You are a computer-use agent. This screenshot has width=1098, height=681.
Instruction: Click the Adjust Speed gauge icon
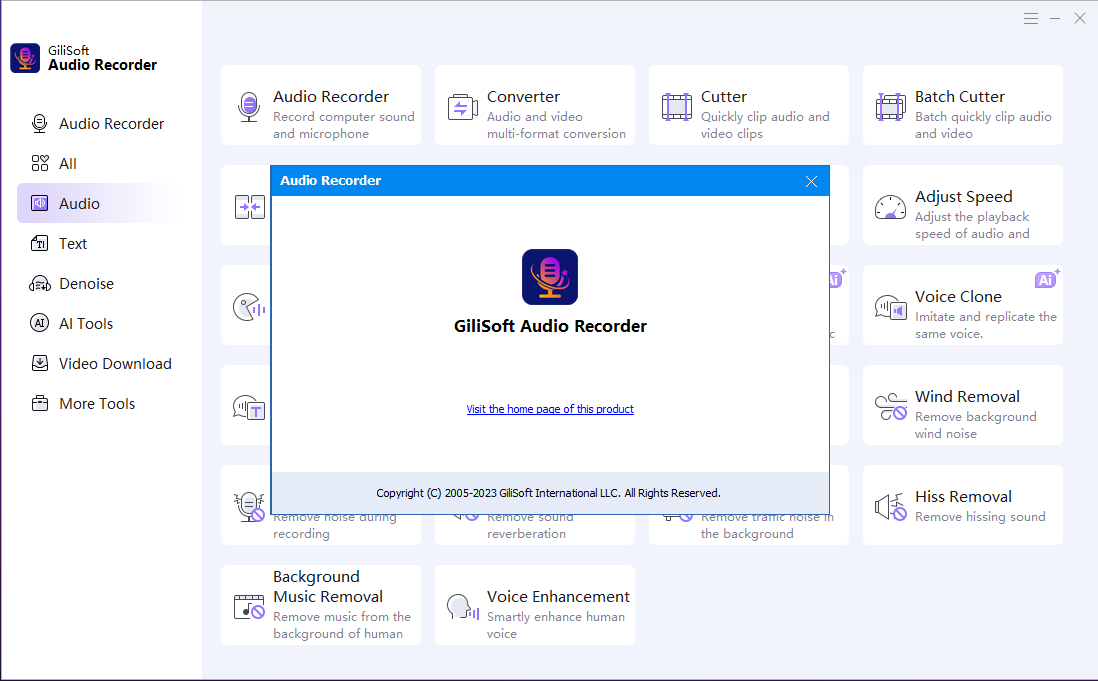(x=890, y=207)
